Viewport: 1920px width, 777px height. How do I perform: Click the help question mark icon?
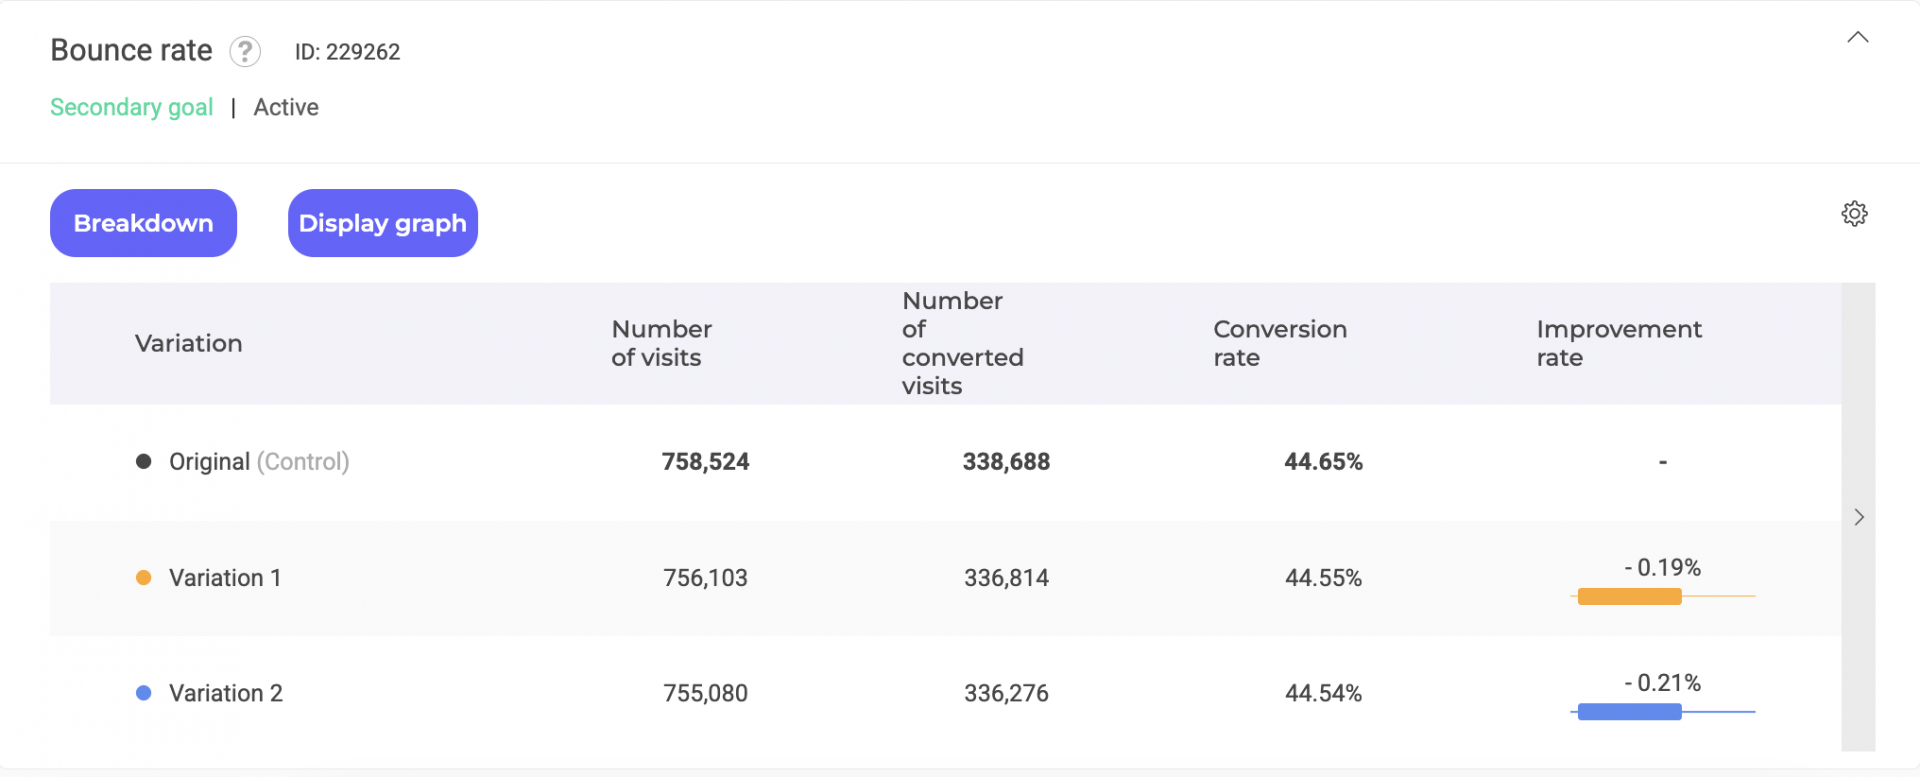[245, 51]
